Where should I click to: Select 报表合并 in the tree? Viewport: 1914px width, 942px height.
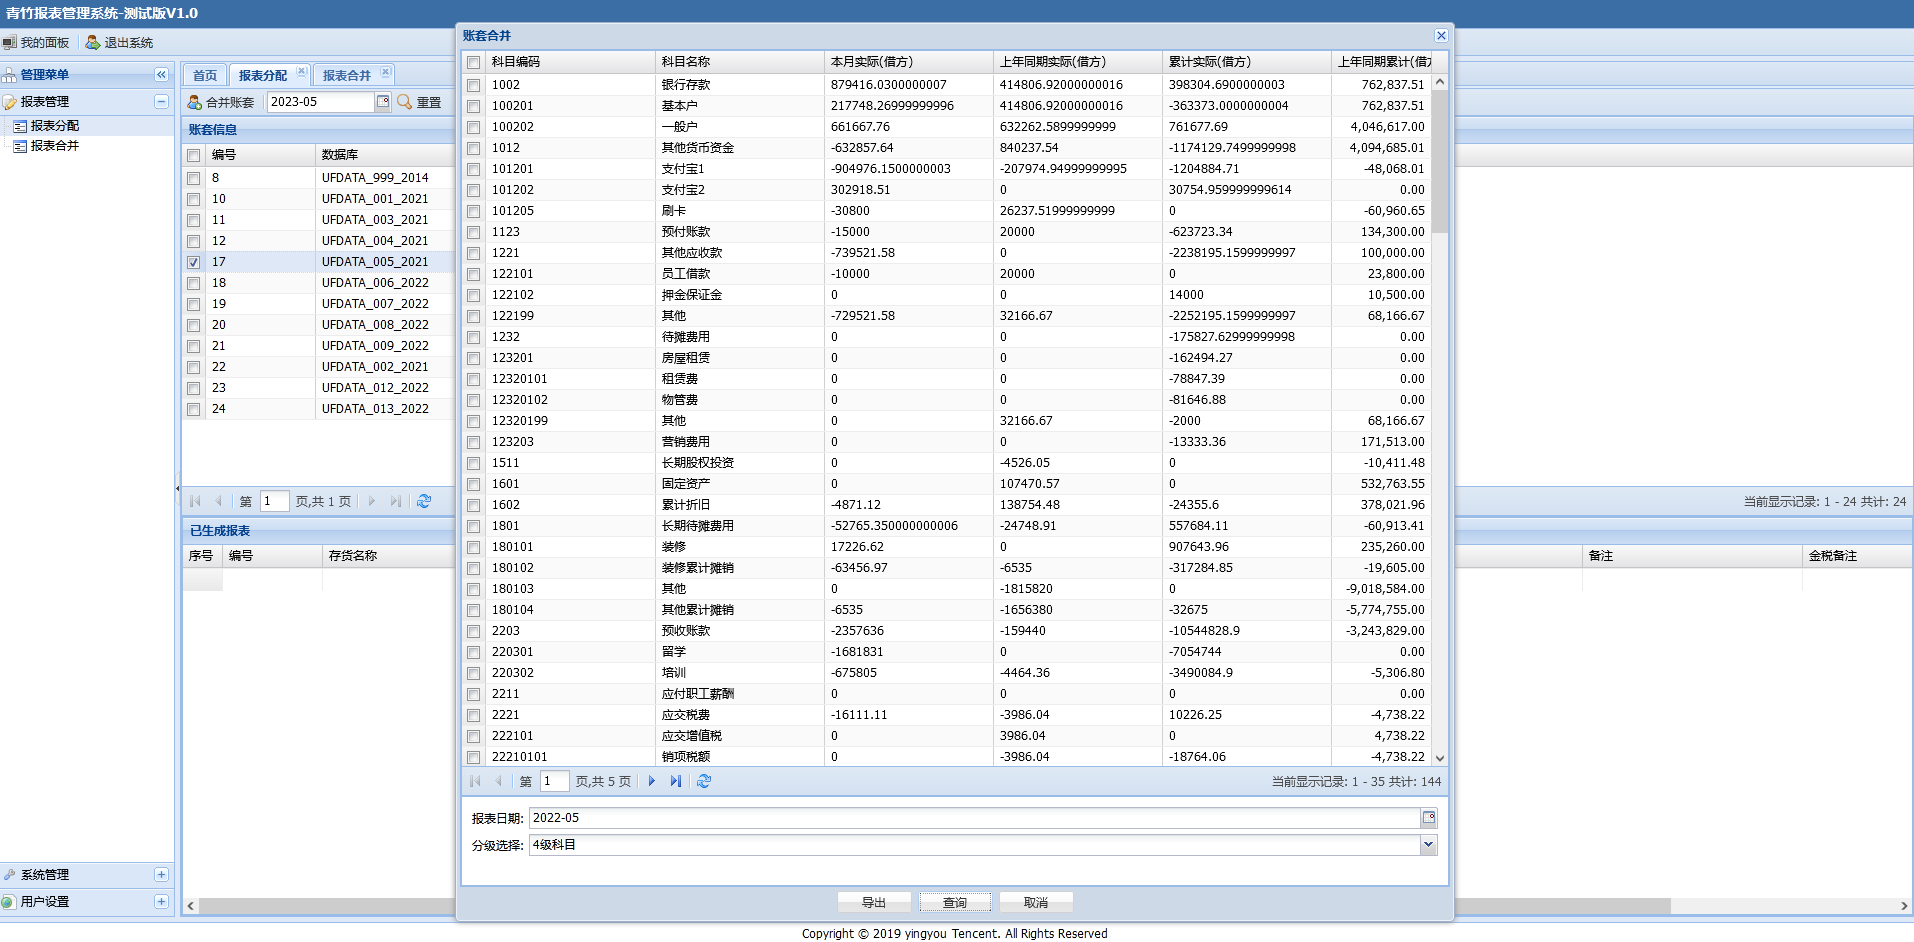tap(55, 146)
